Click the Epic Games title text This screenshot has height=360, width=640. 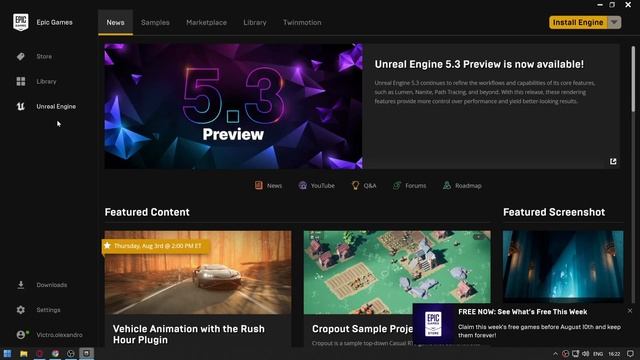point(54,22)
